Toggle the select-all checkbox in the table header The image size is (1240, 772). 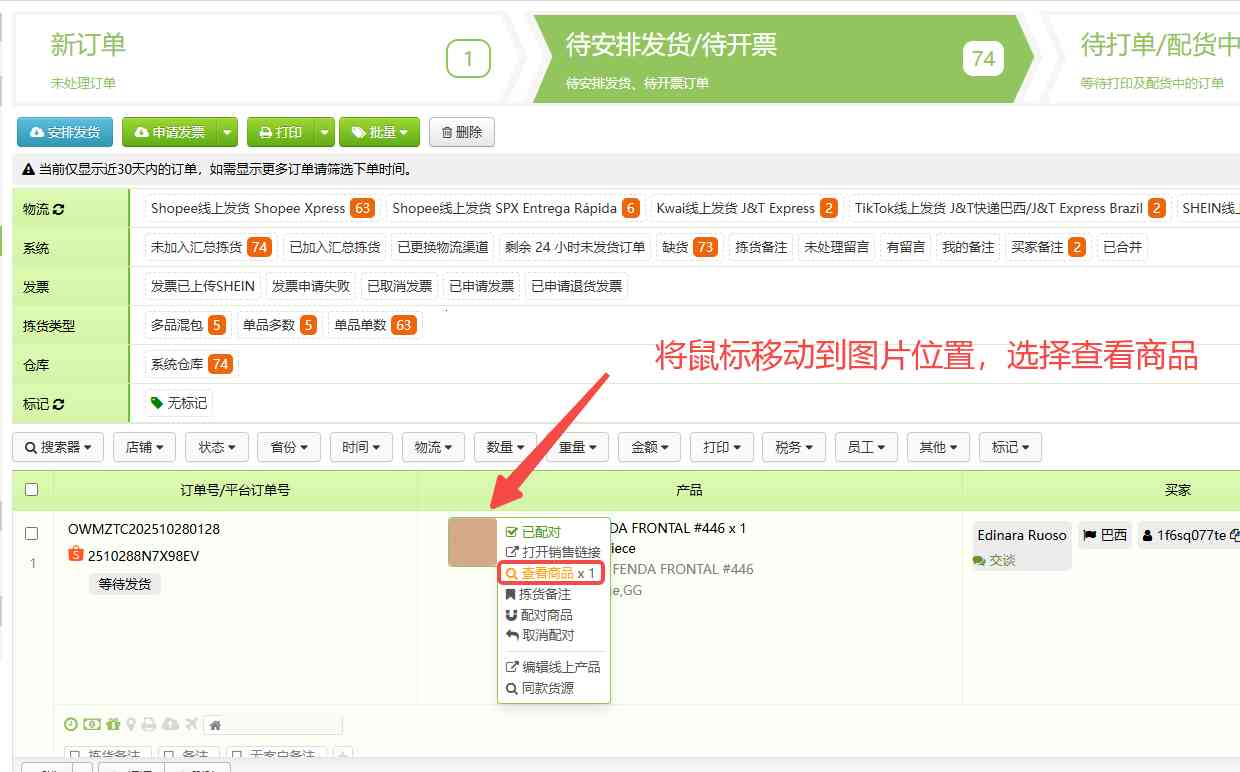[32, 488]
